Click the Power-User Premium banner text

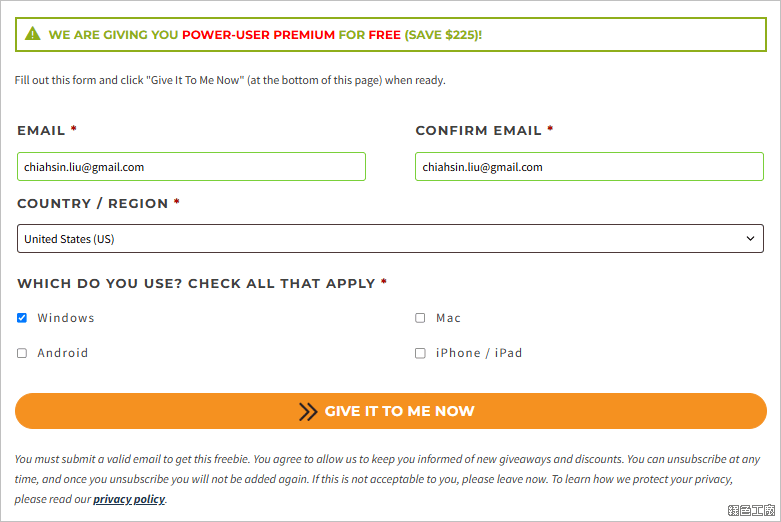point(258,35)
